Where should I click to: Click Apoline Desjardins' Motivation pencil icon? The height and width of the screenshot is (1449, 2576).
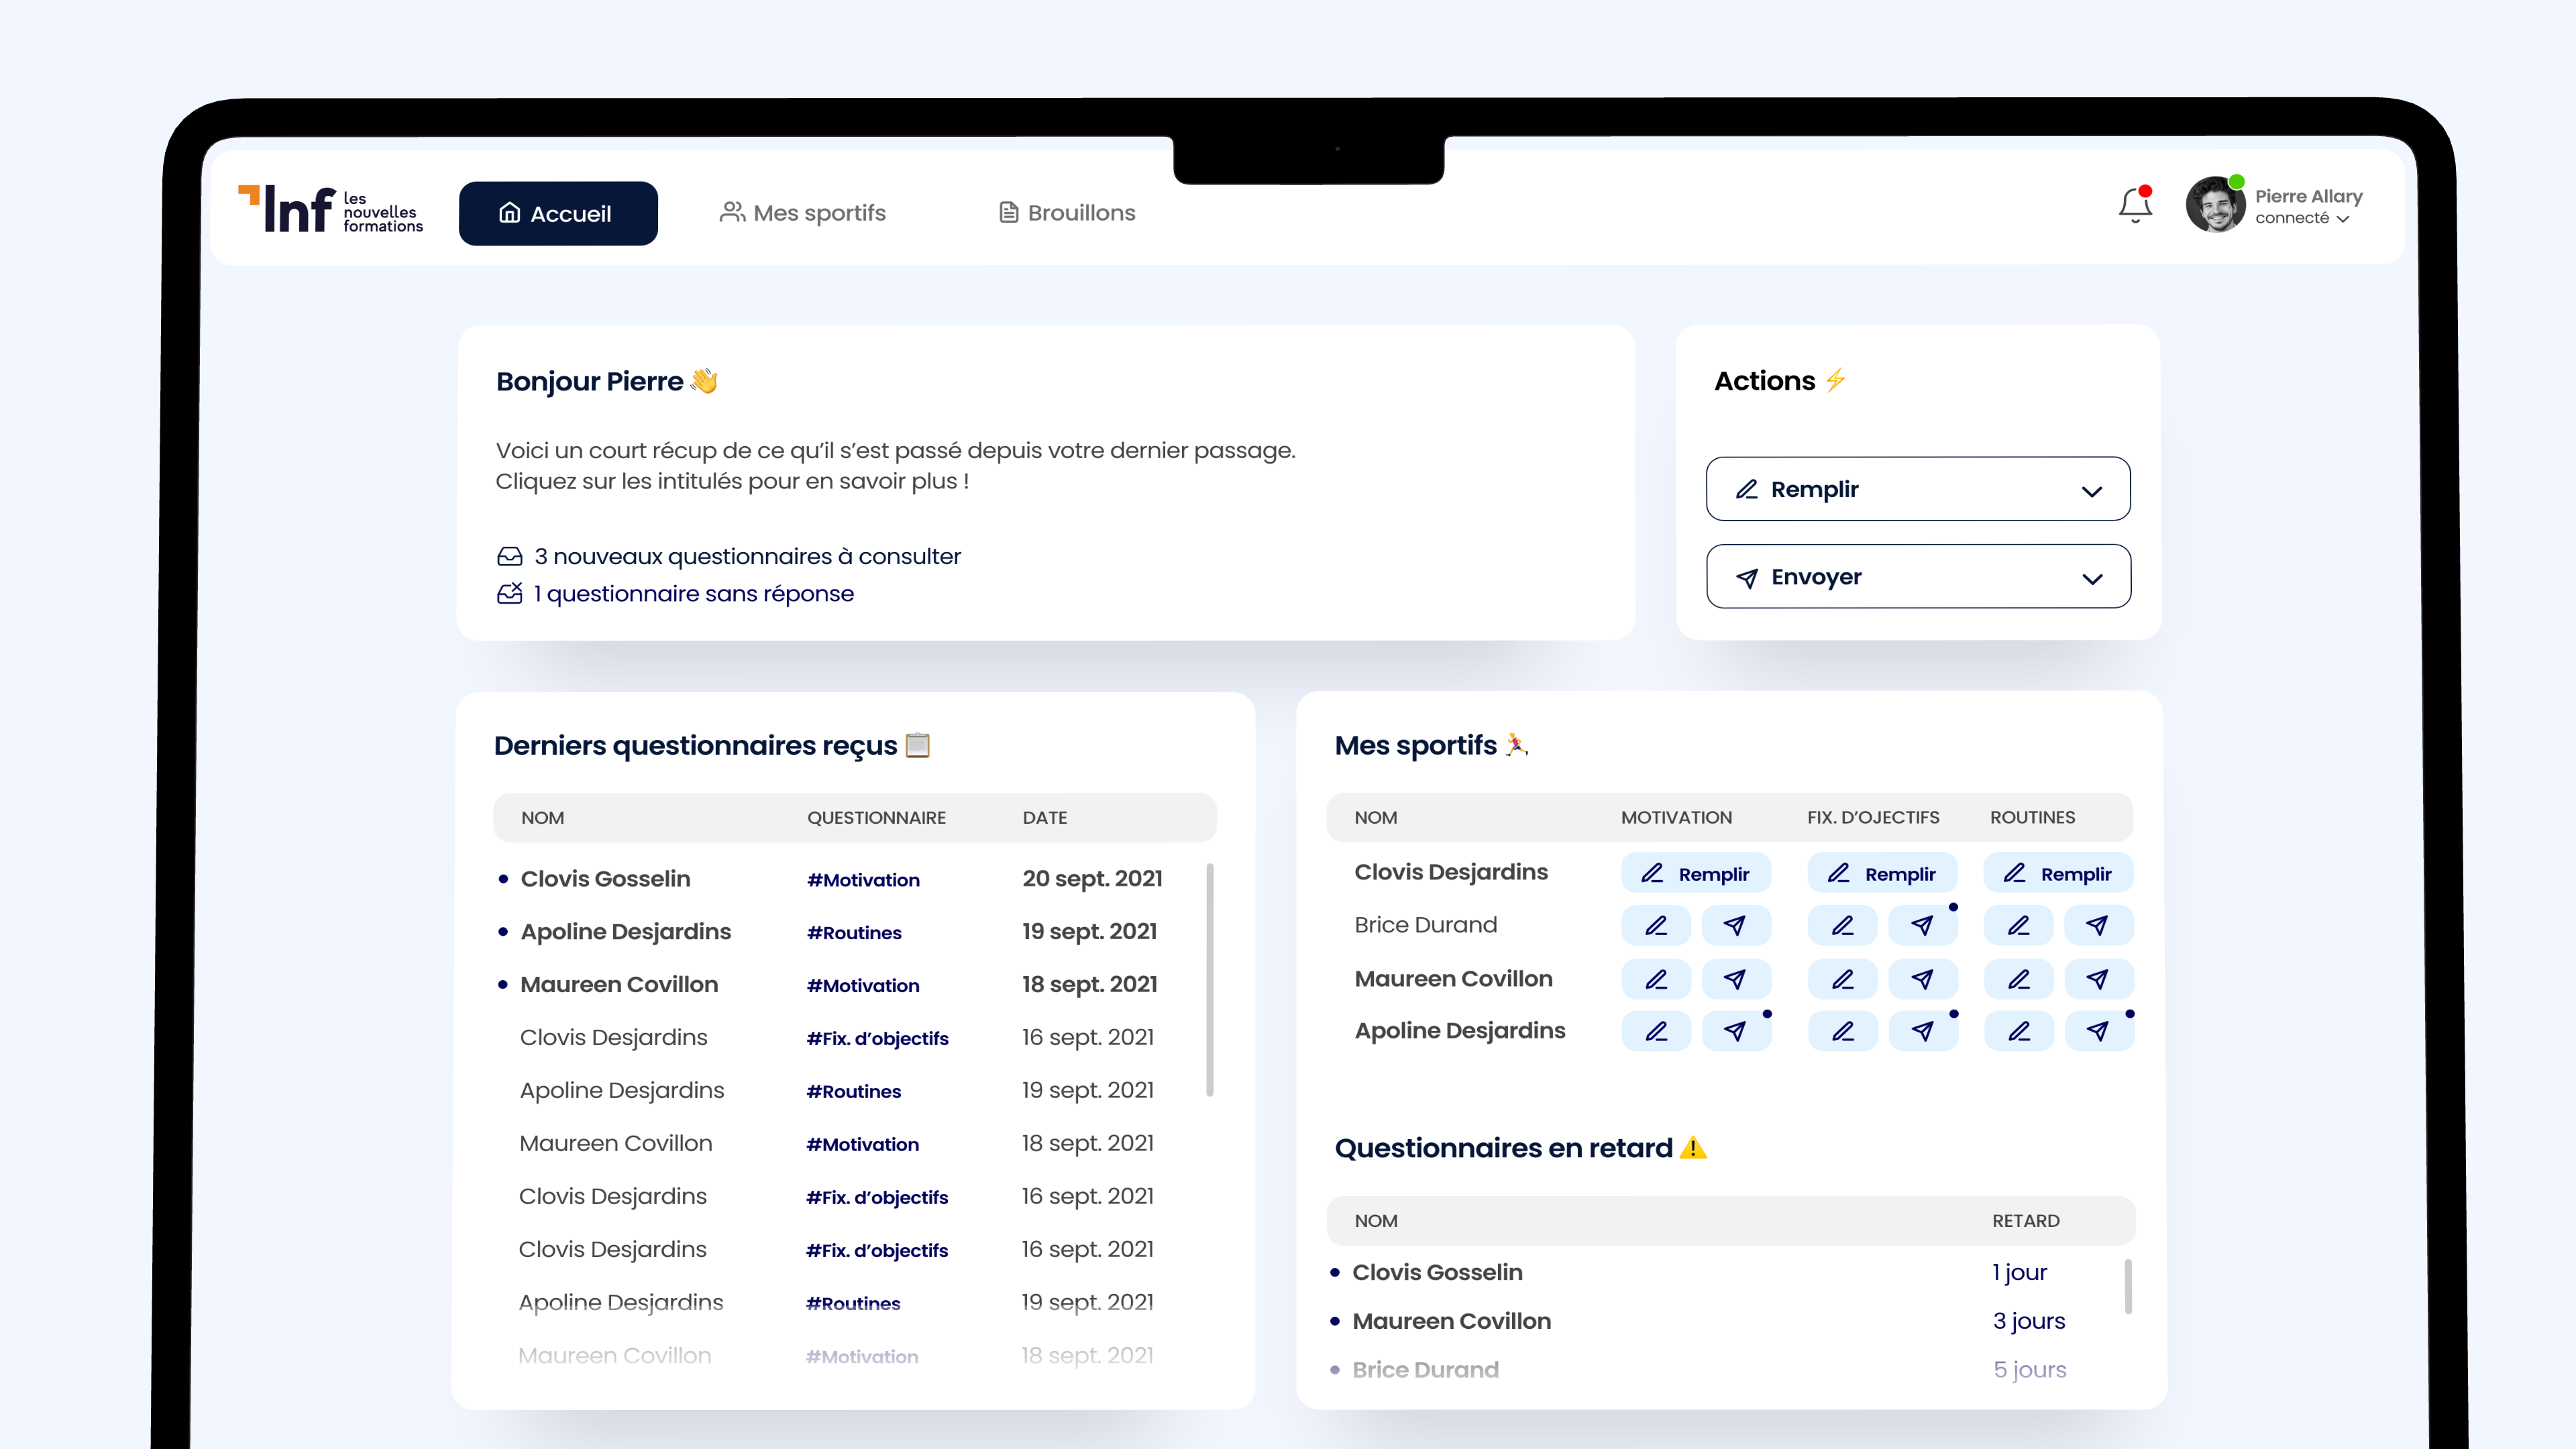click(x=1656, y=1031)
